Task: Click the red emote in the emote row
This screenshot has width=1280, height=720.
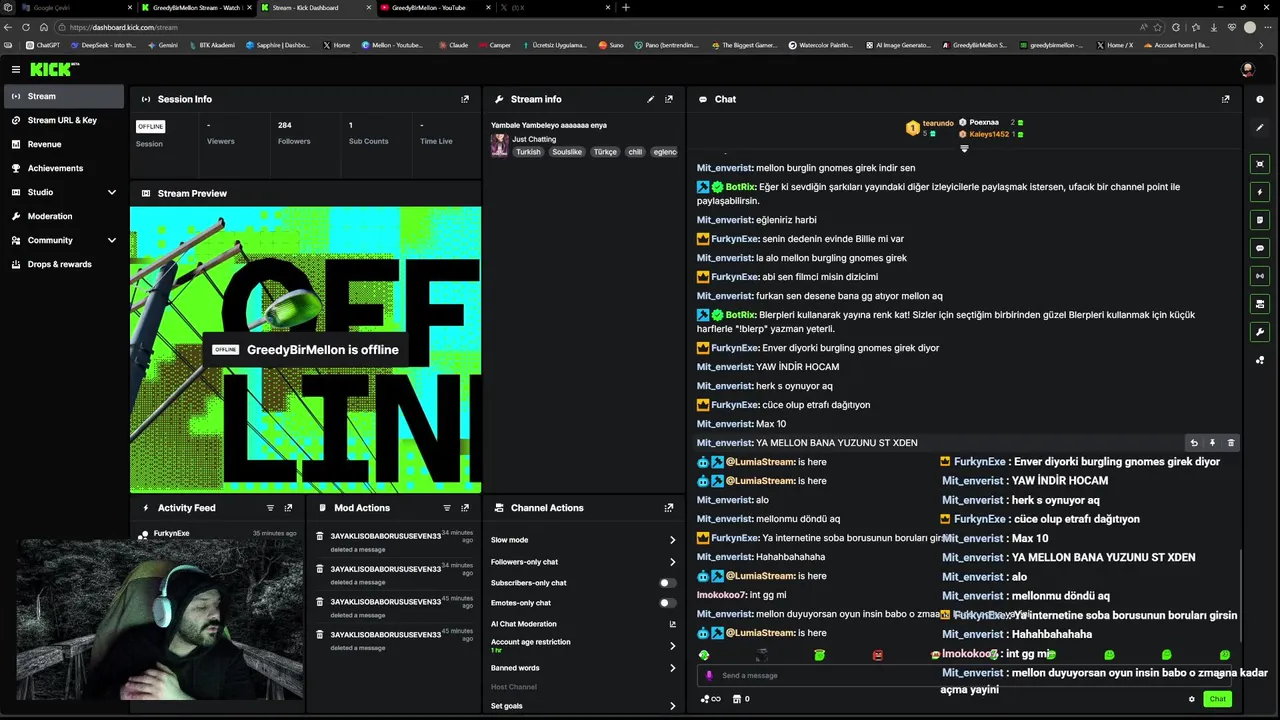Action: pos(878,655)
